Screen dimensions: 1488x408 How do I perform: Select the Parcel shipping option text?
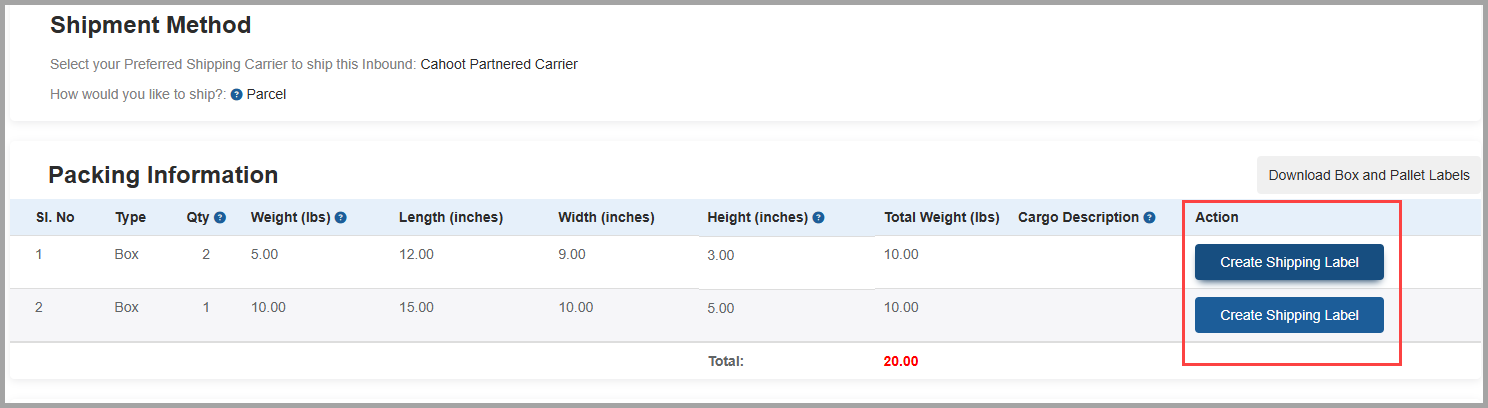tap(266, 95)
